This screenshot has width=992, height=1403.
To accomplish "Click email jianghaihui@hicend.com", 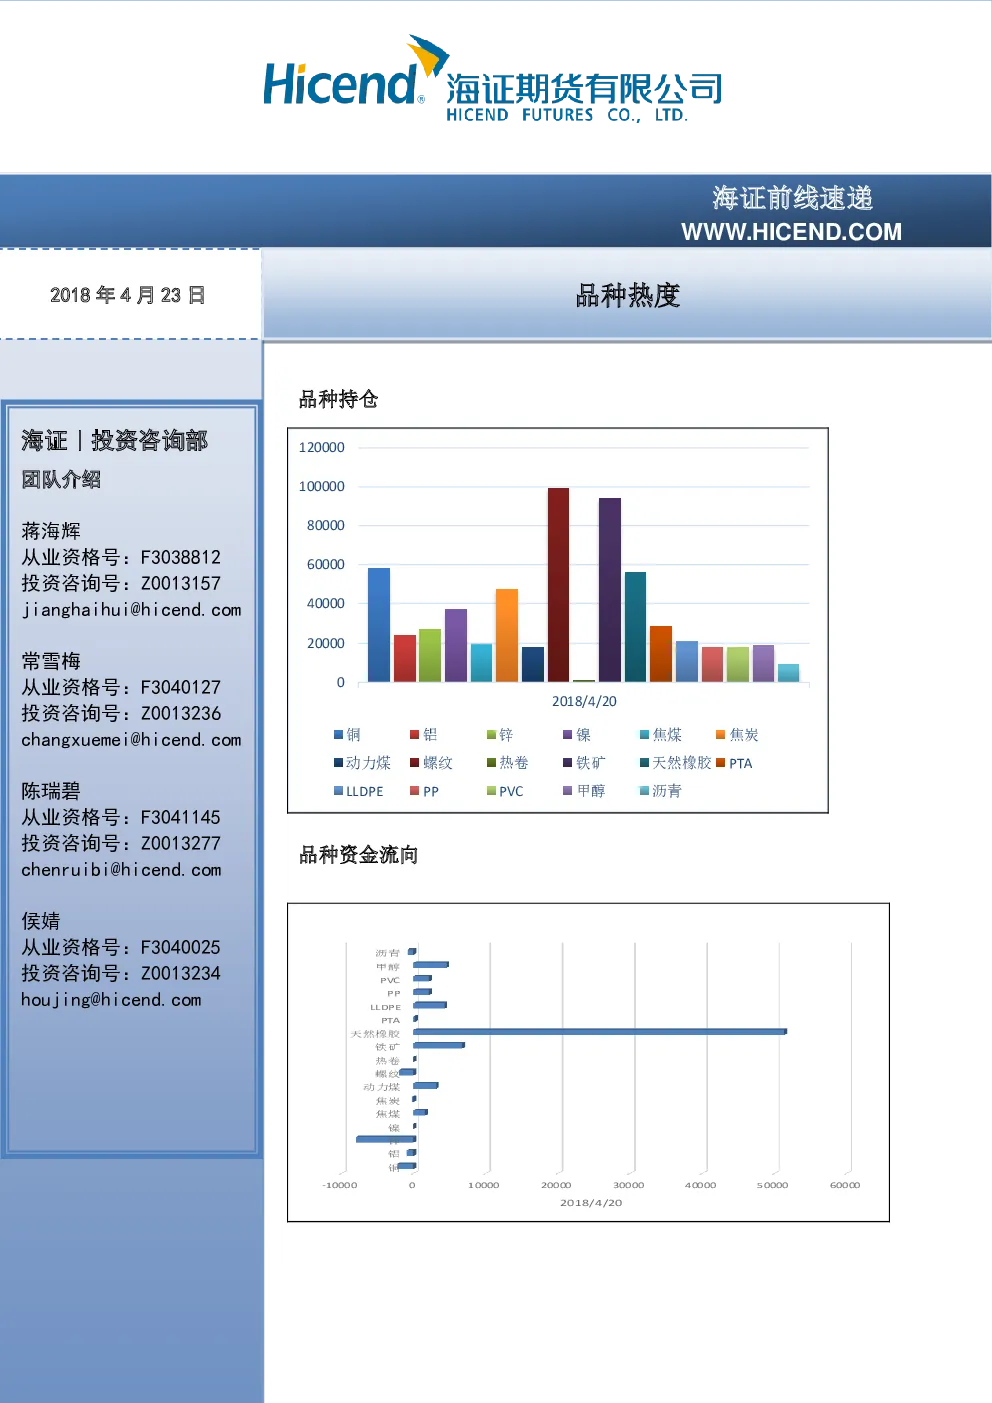I will (x=131, y=610).
